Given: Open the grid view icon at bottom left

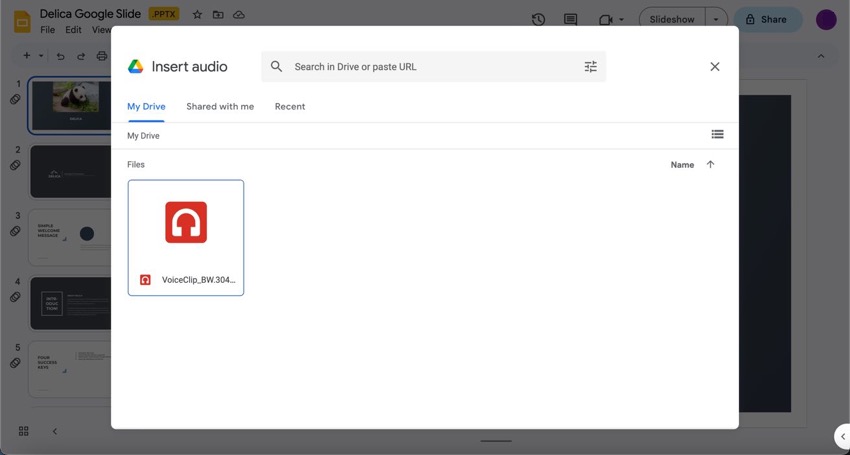Looking at the screenshot, I should pos(23,431).
